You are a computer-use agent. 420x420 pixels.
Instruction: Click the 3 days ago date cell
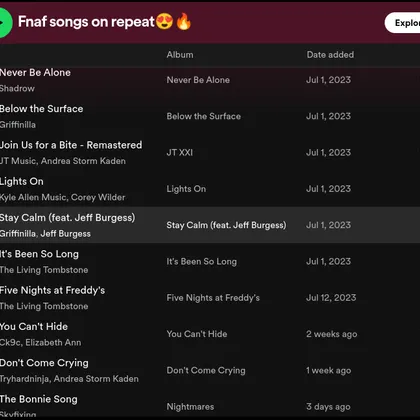[x=328, y=407]
